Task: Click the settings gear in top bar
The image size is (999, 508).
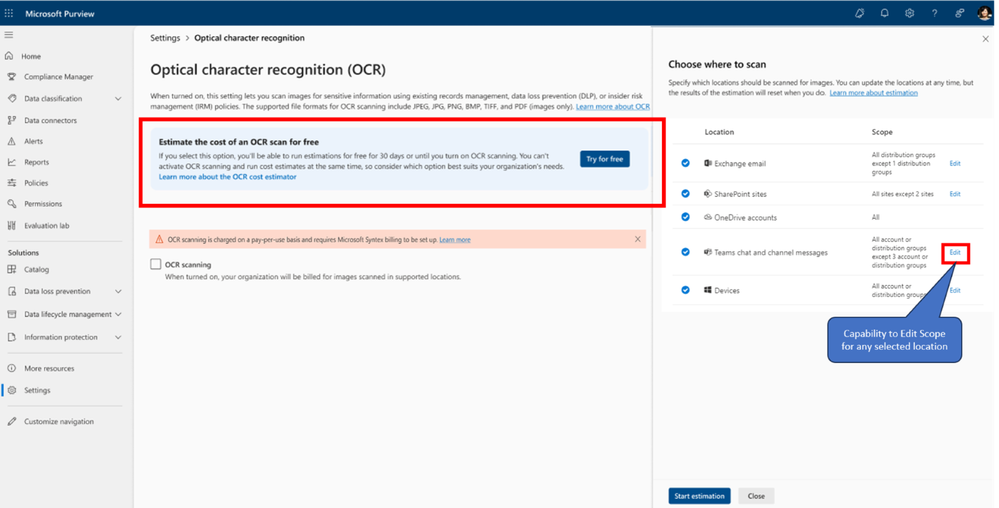Action: (909, 13)
